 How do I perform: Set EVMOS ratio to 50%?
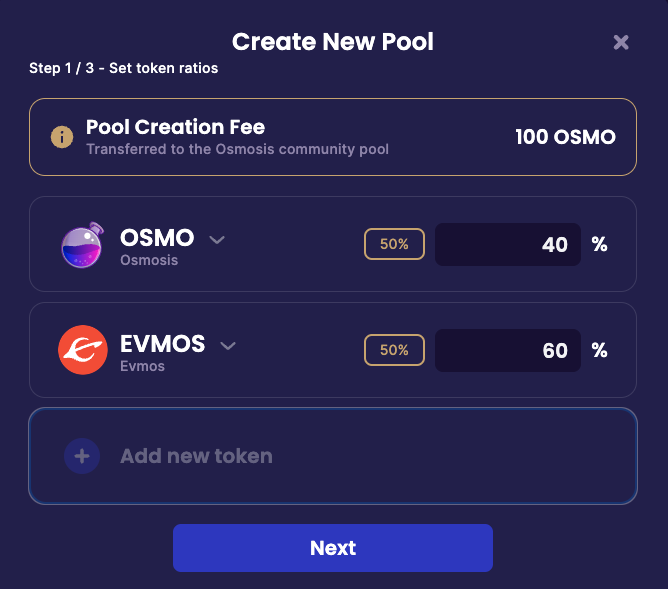tap(394, 350)
